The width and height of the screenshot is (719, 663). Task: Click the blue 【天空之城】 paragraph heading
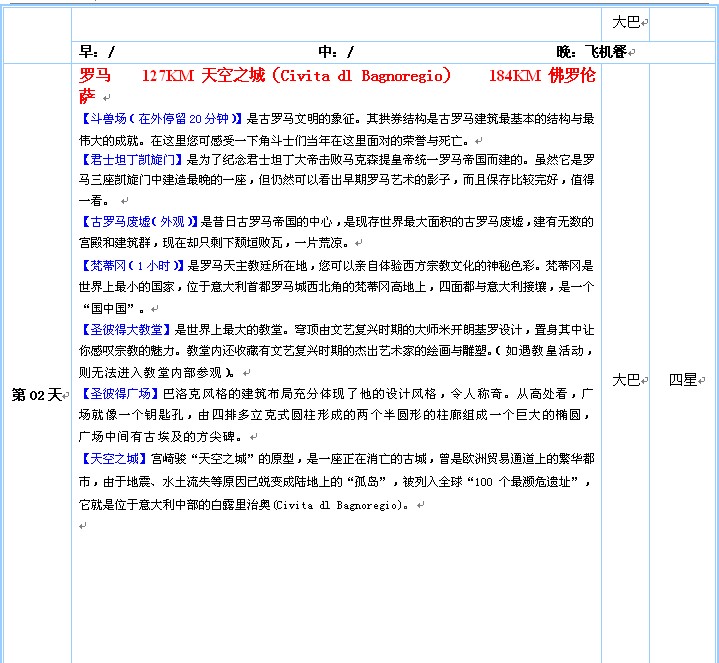113,458
